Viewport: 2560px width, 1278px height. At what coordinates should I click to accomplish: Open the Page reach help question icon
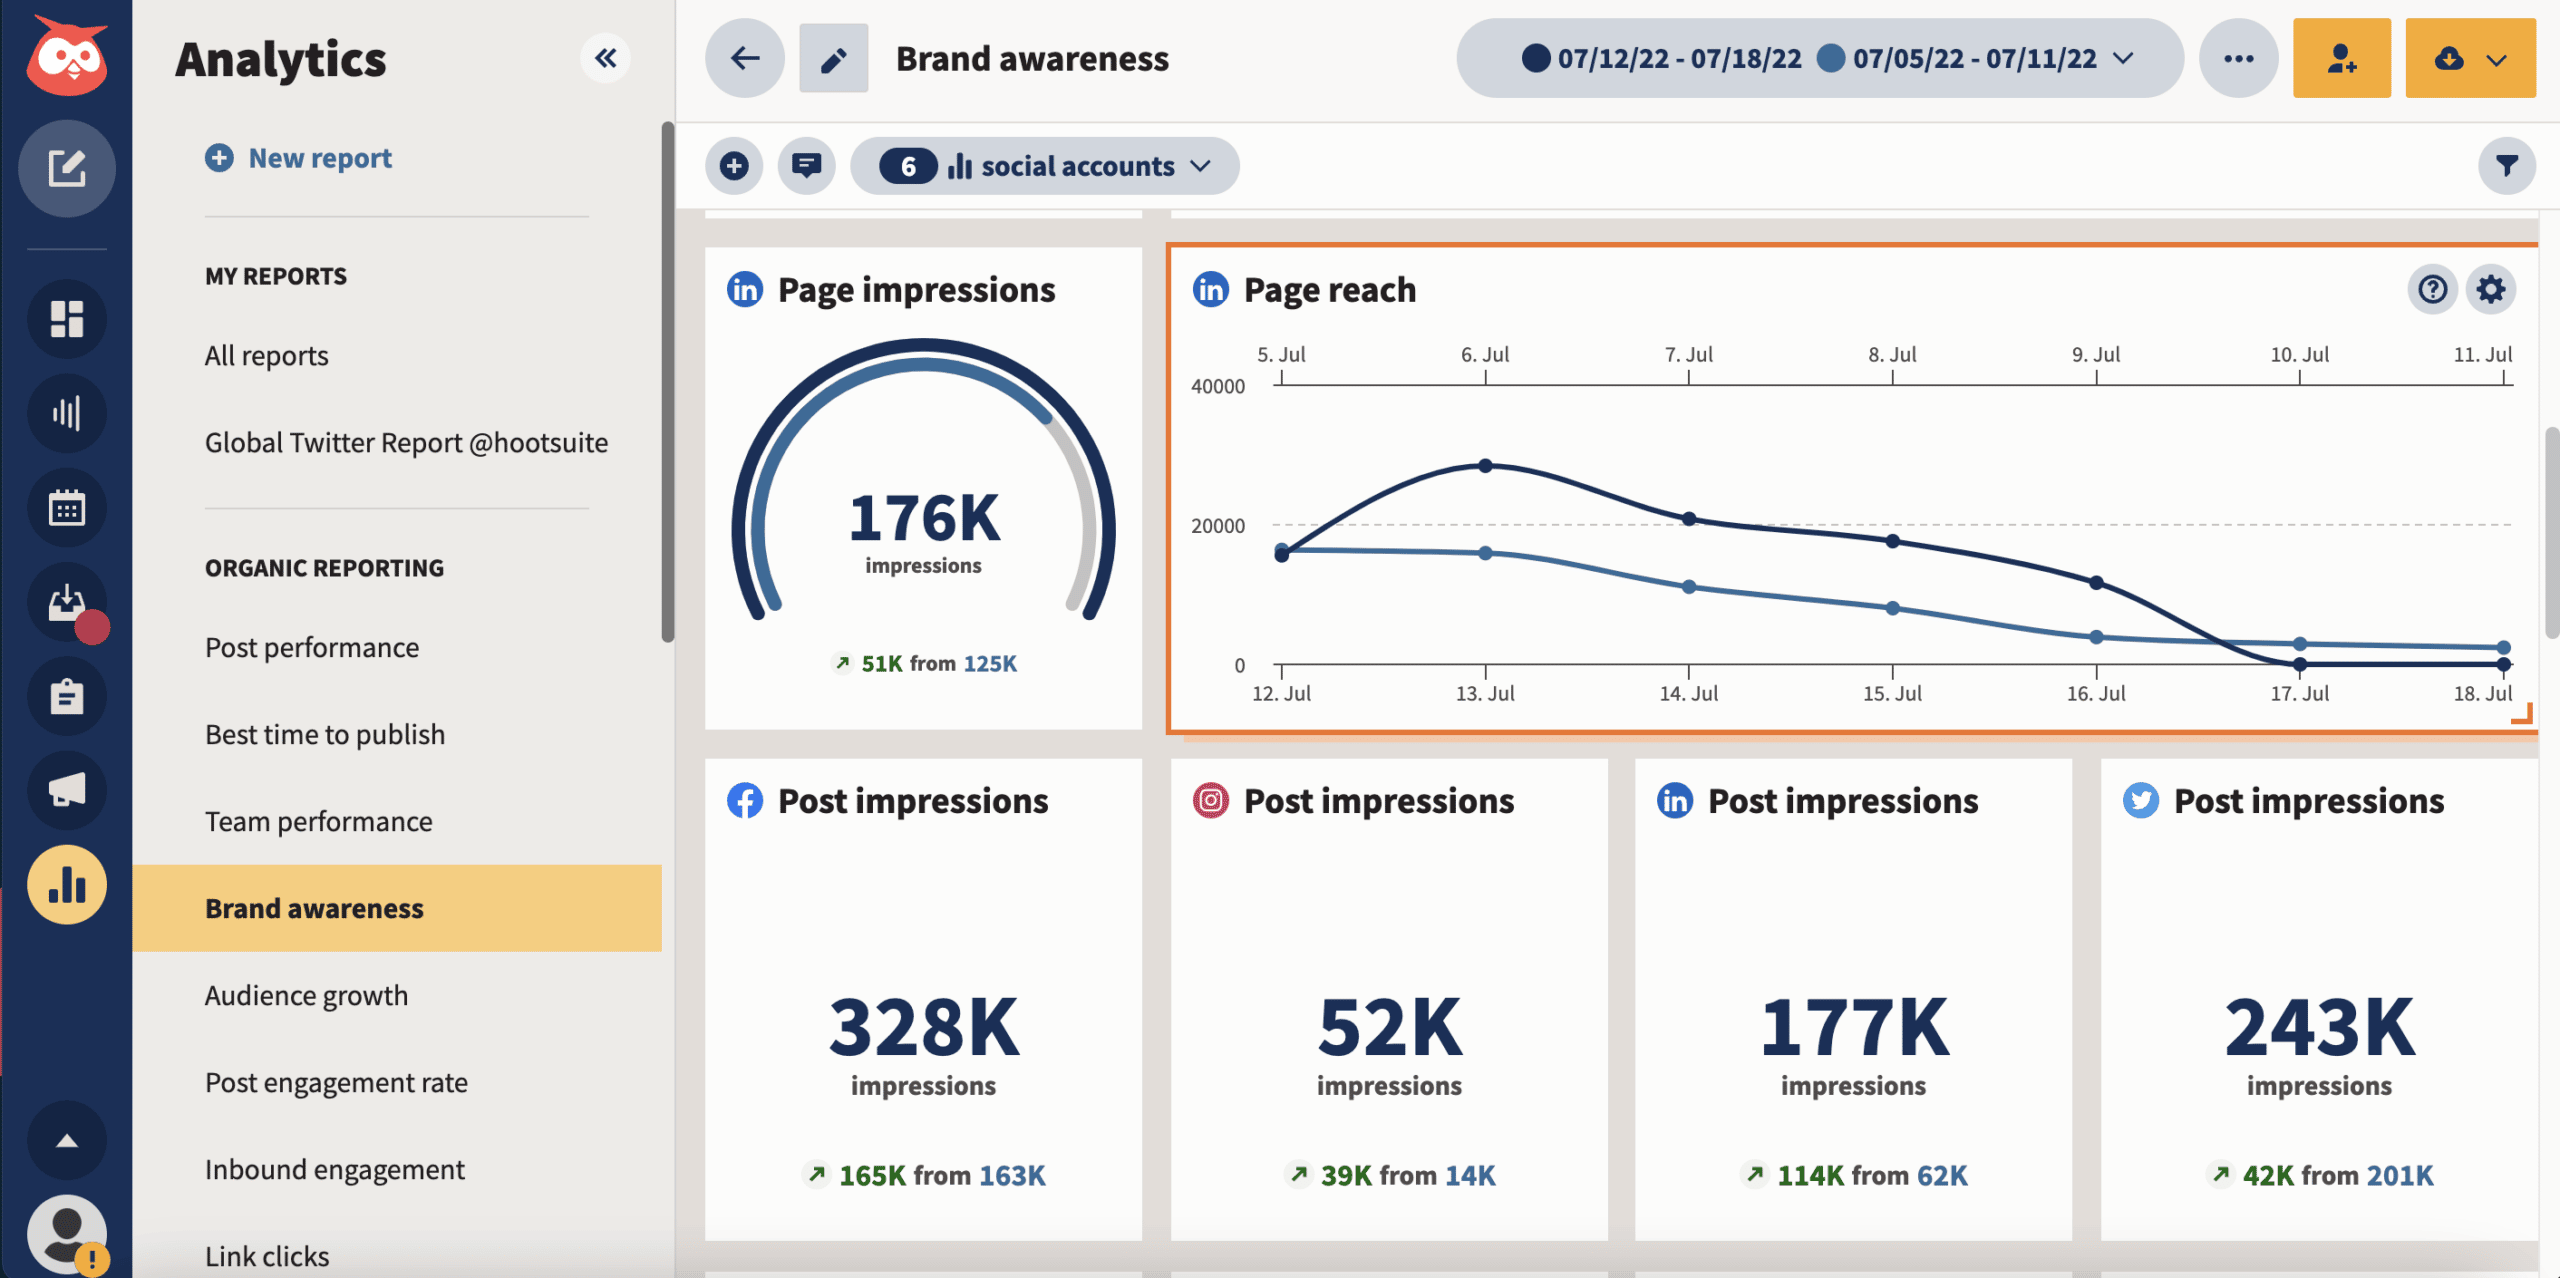coord(2432,290)
